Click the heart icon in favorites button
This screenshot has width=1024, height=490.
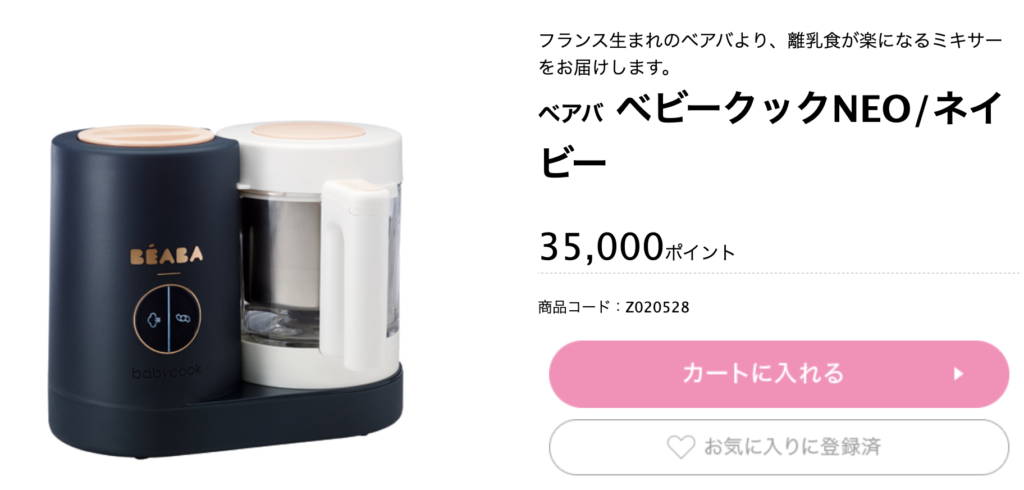pyautogui.click(x=680, y=448)
